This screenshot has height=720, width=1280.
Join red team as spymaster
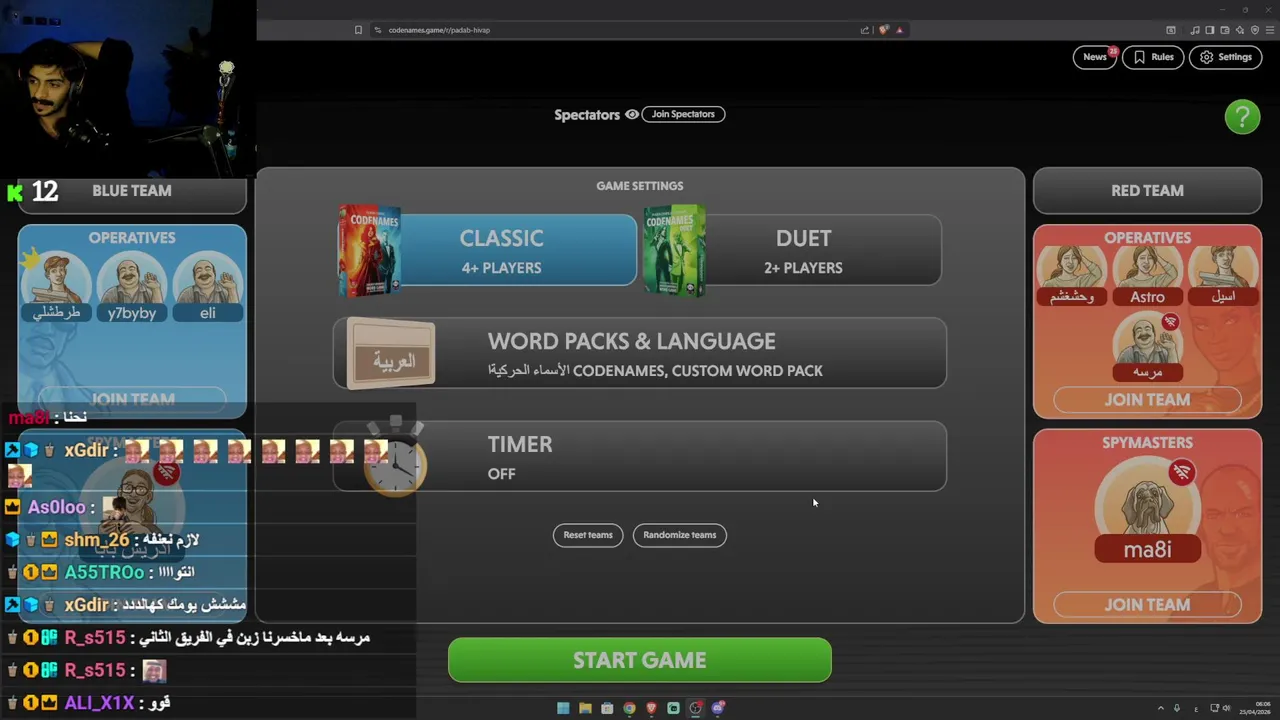click(x=1147, y=605)
